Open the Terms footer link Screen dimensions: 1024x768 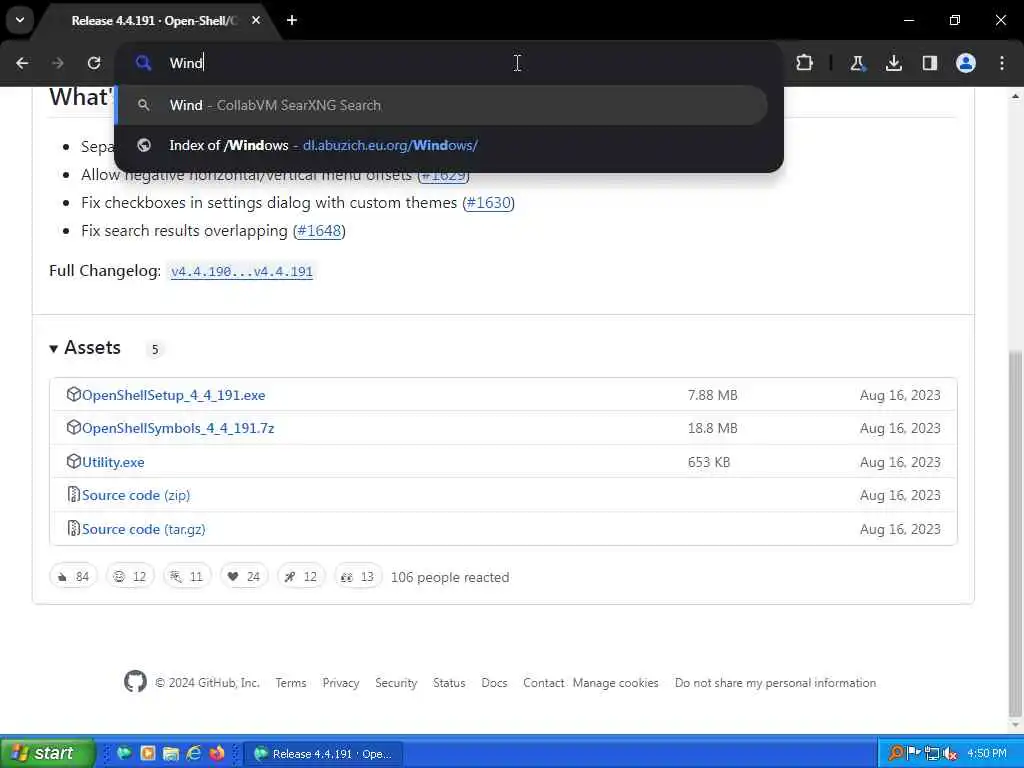(291, 682)
